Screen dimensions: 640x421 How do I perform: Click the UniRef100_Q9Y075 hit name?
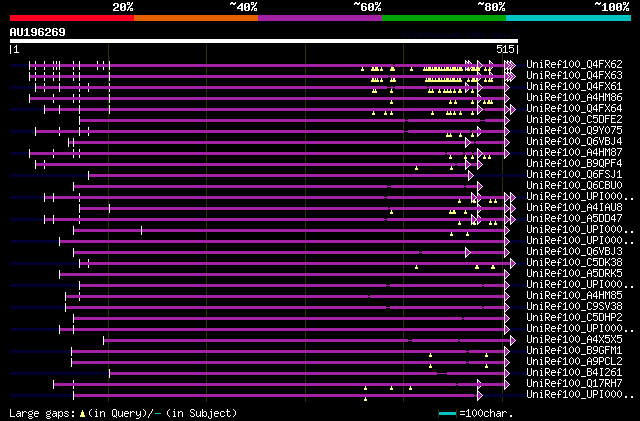pyautogui.click(x=574, y=131)
